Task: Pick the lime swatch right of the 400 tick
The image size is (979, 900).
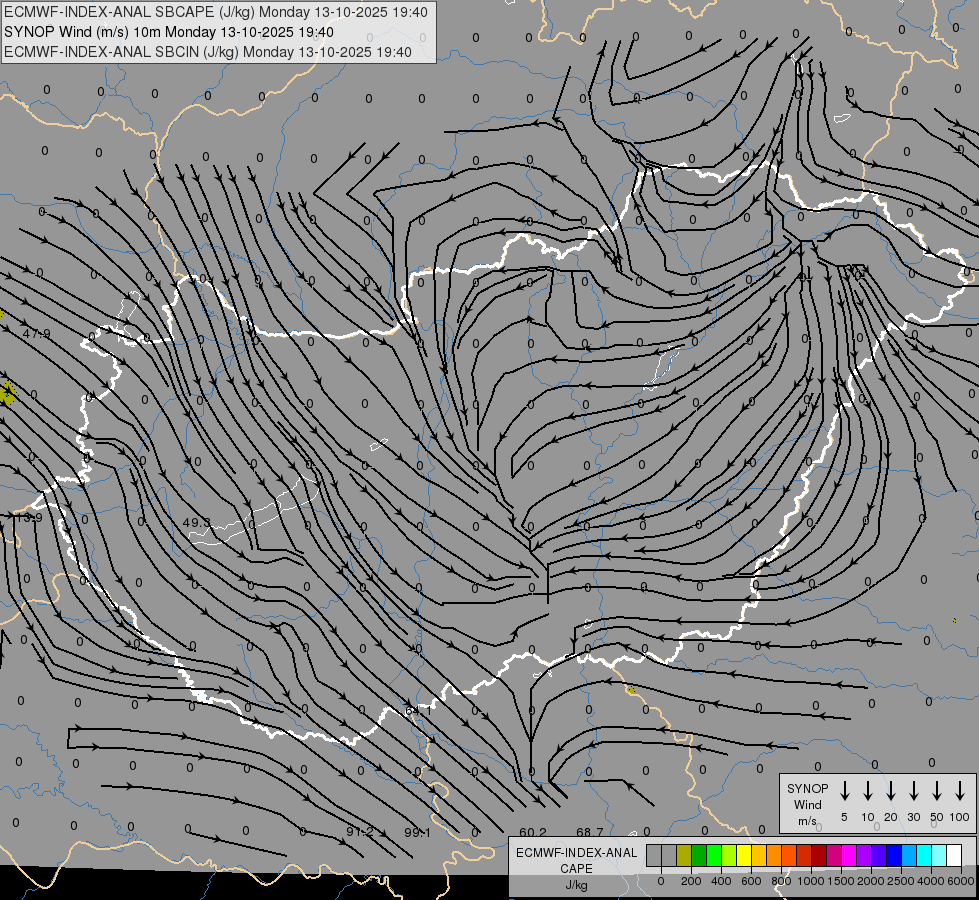Action: pos(729,855)
